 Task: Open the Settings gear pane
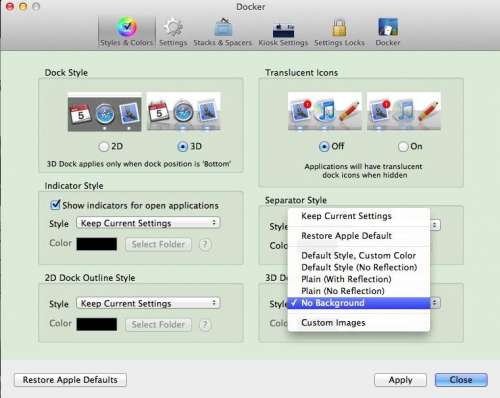[x=173, y=33]
